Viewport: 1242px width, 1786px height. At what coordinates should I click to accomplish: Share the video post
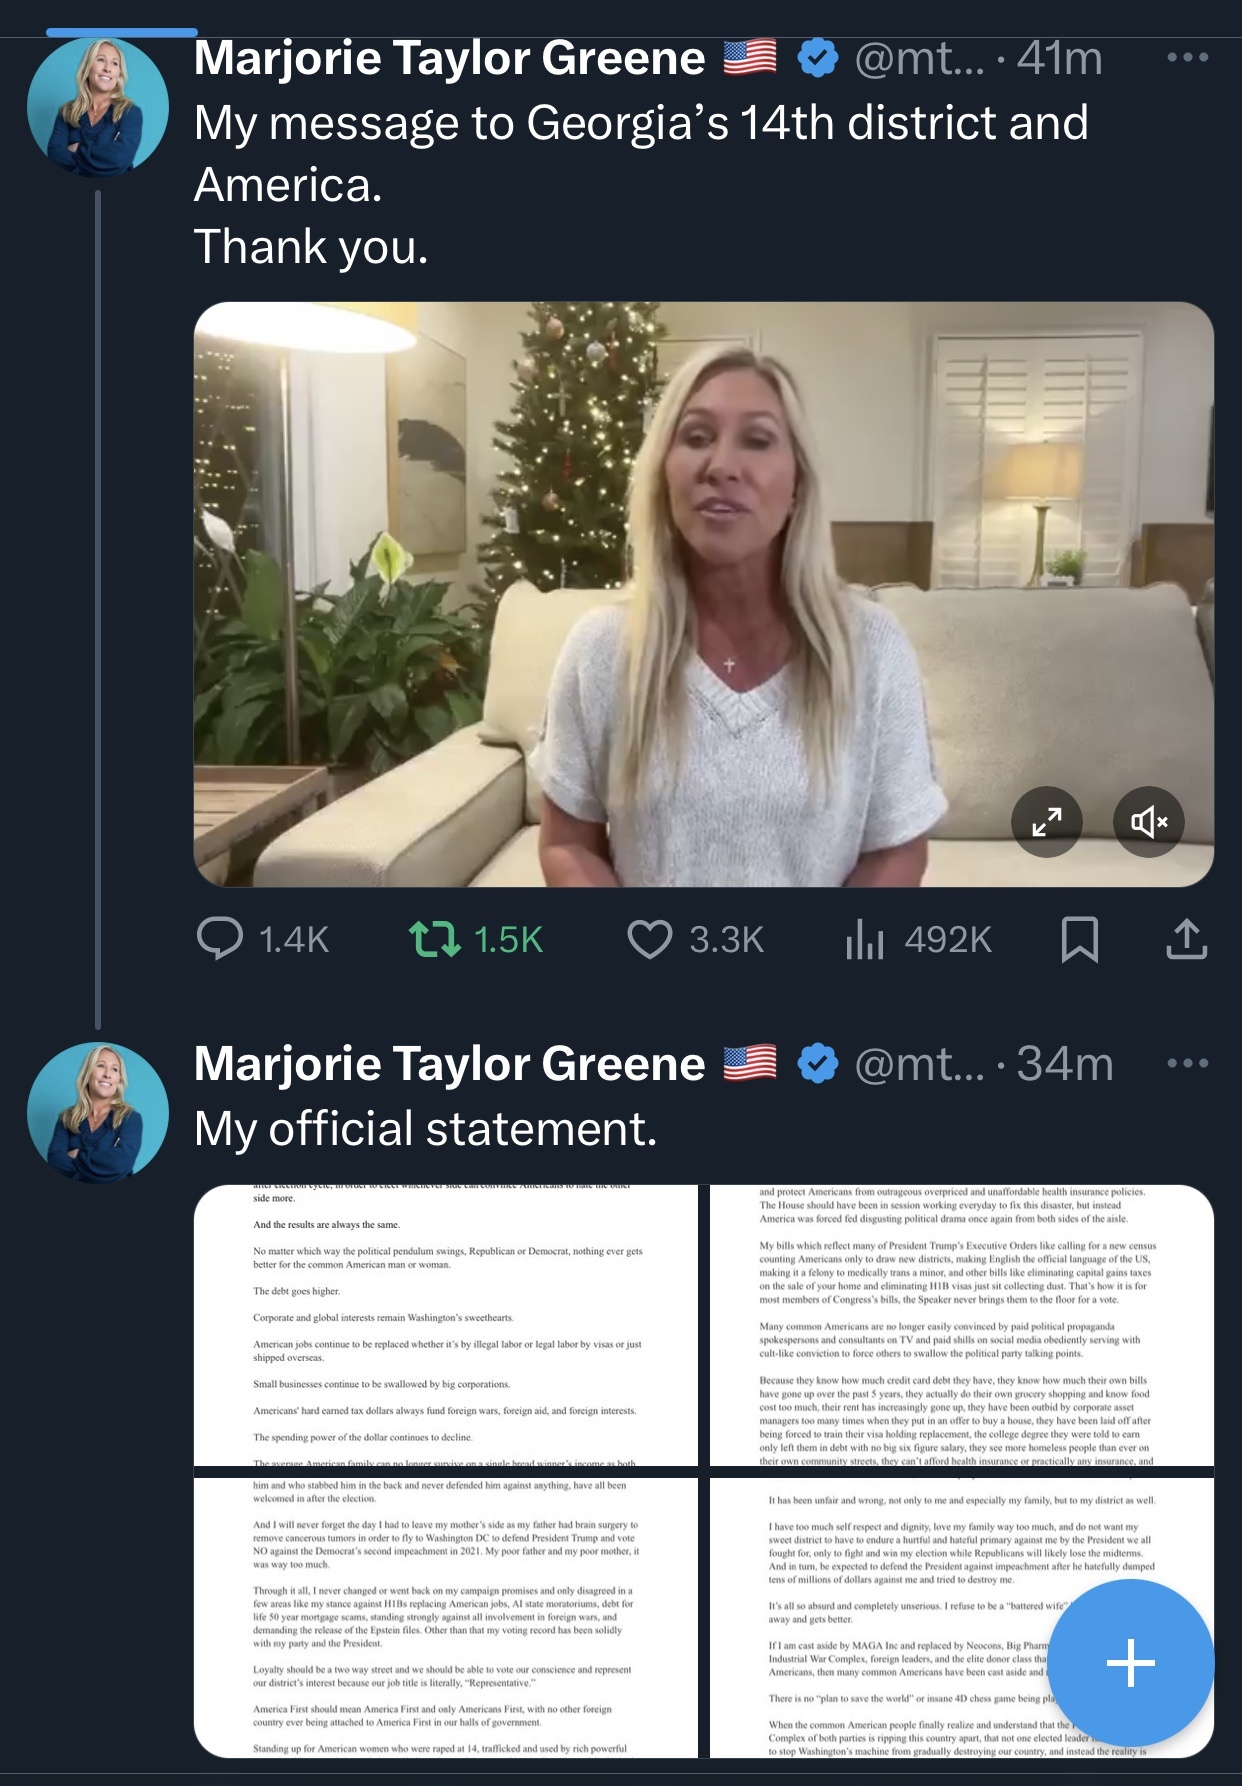pyautogui.click(x=1186, y=939)
